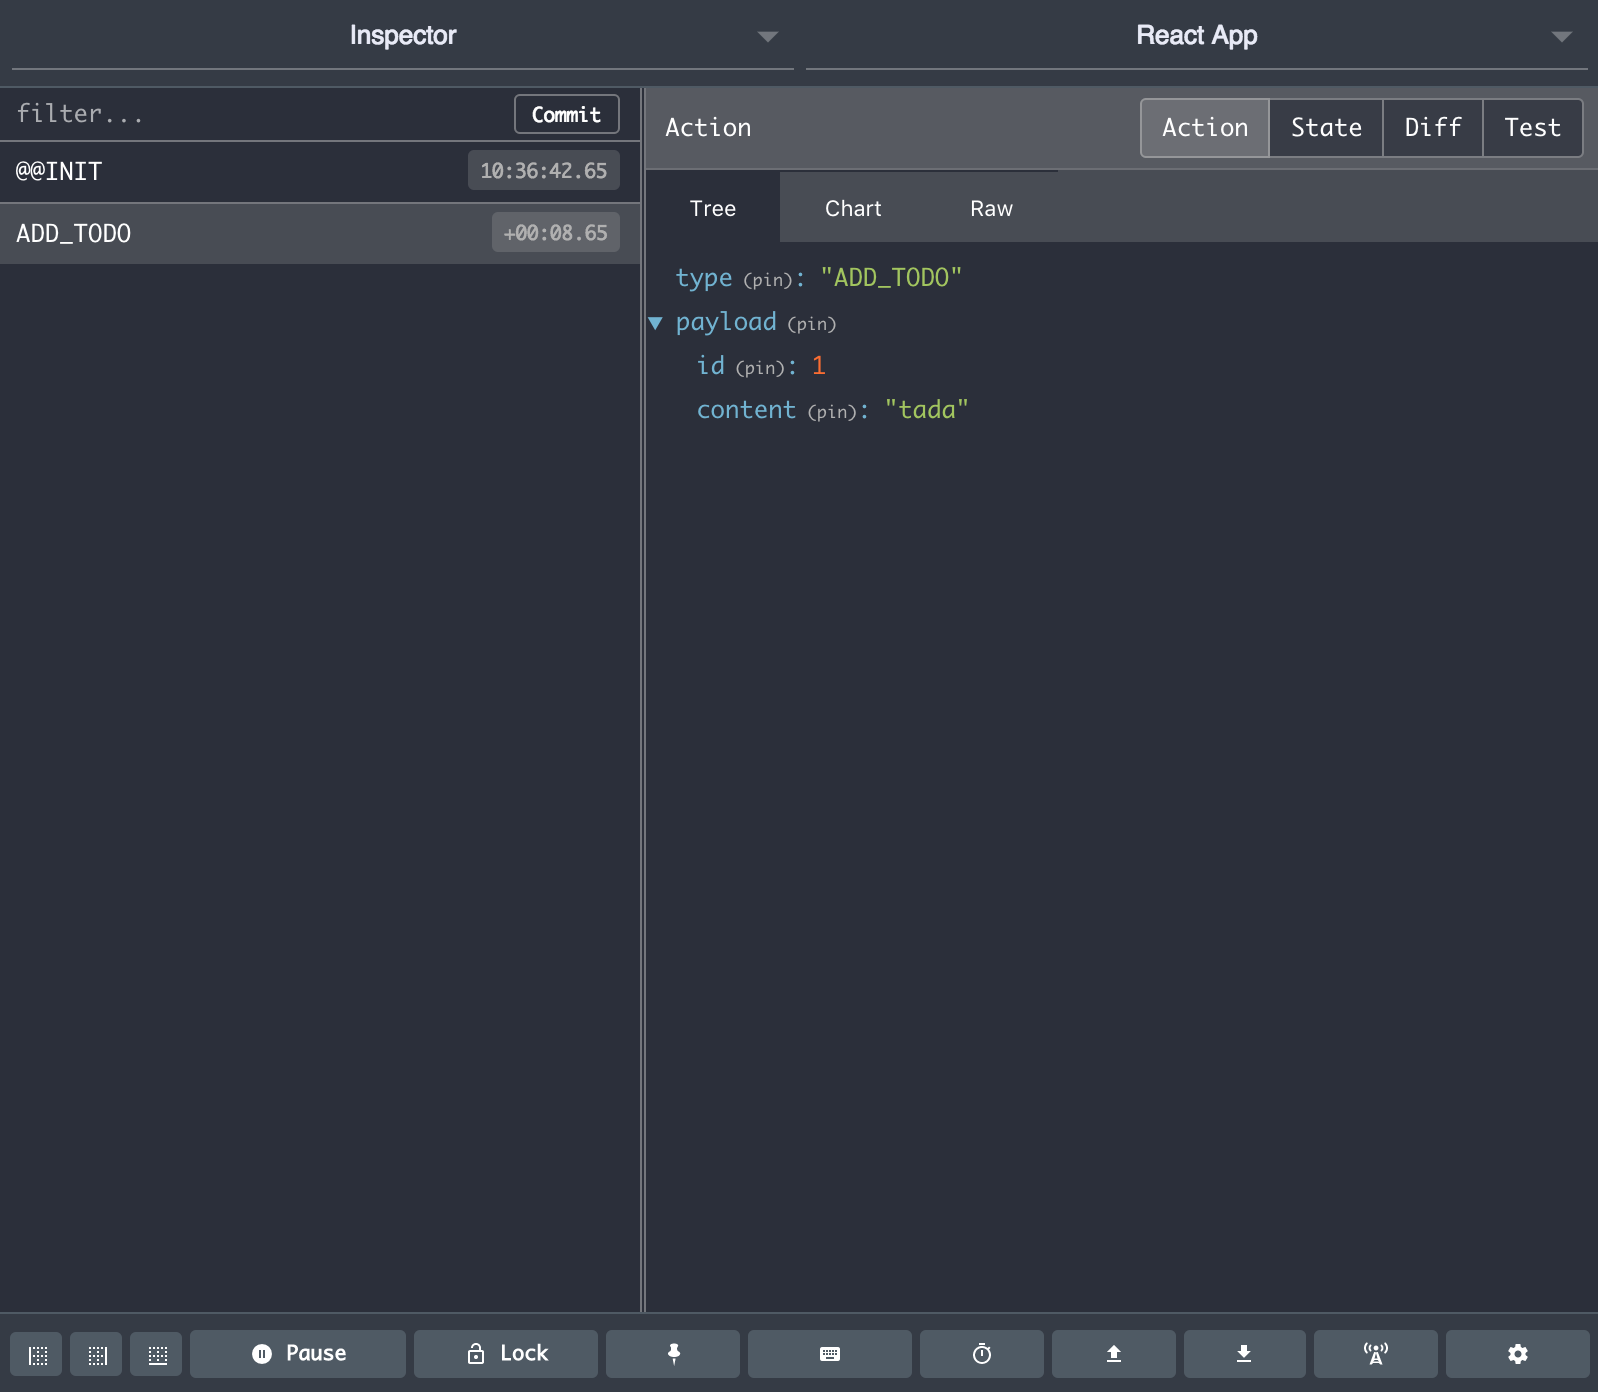Viewport: 1598px width, 1392px height.
Task: Click the pin (persist) icon button
Action: pos(673,1354)
